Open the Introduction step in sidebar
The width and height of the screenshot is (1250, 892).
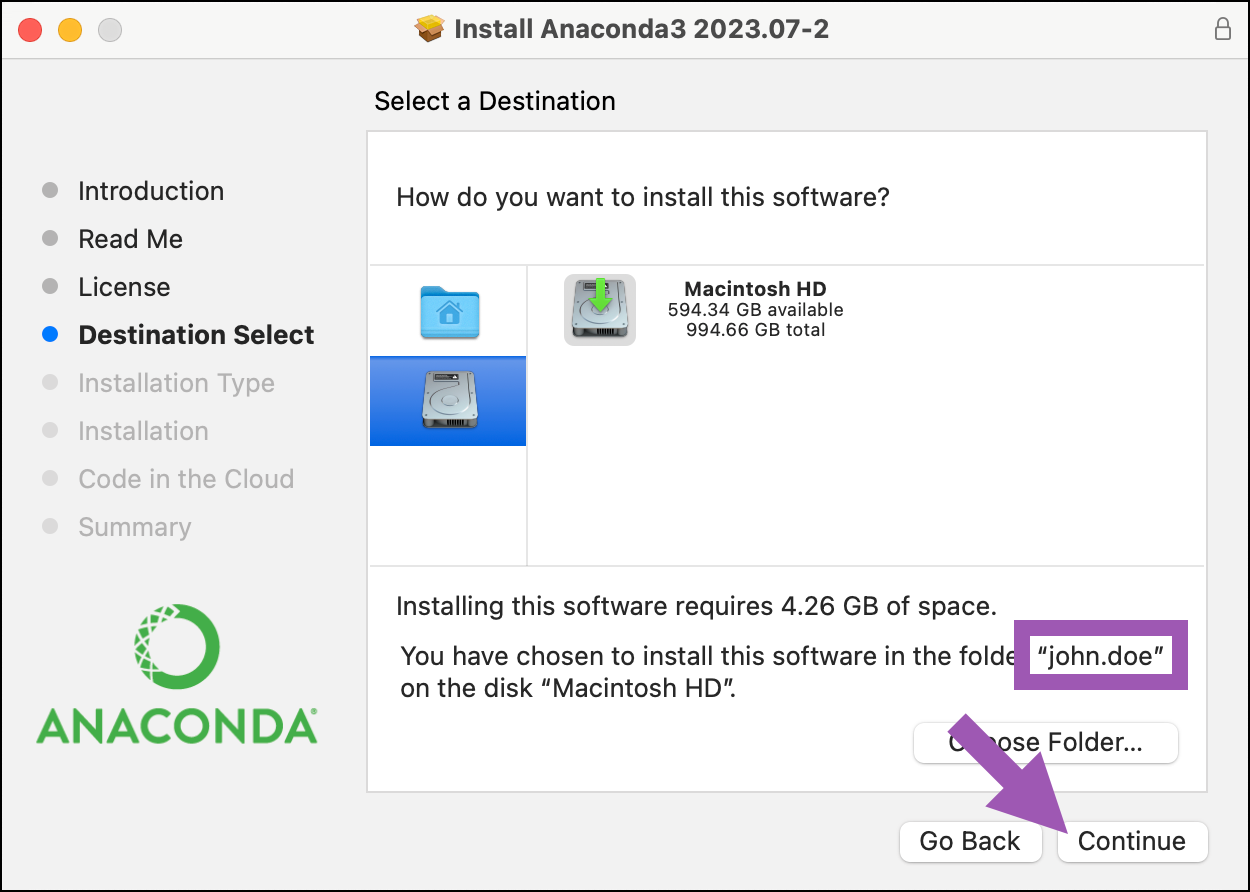(x=151, y=191)
